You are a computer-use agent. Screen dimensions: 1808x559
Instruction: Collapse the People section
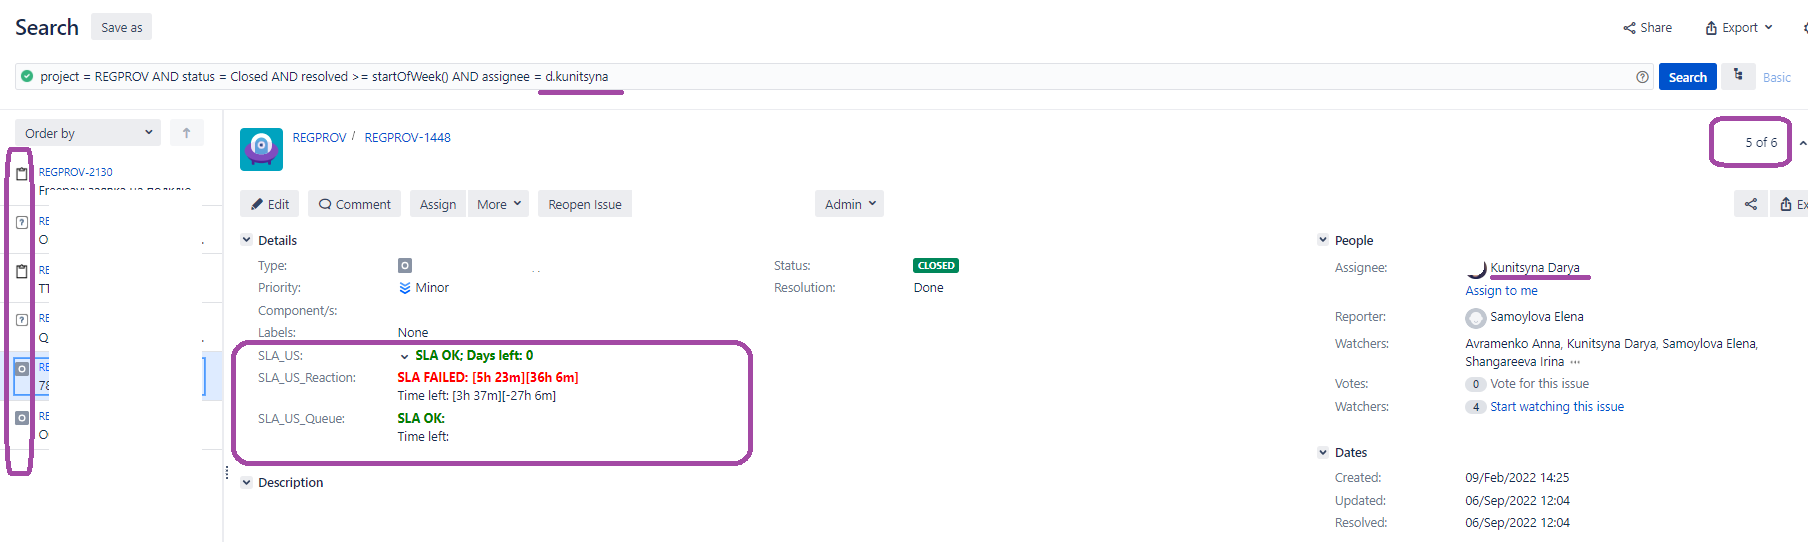pyautogui.click(x=1323, y=240)
